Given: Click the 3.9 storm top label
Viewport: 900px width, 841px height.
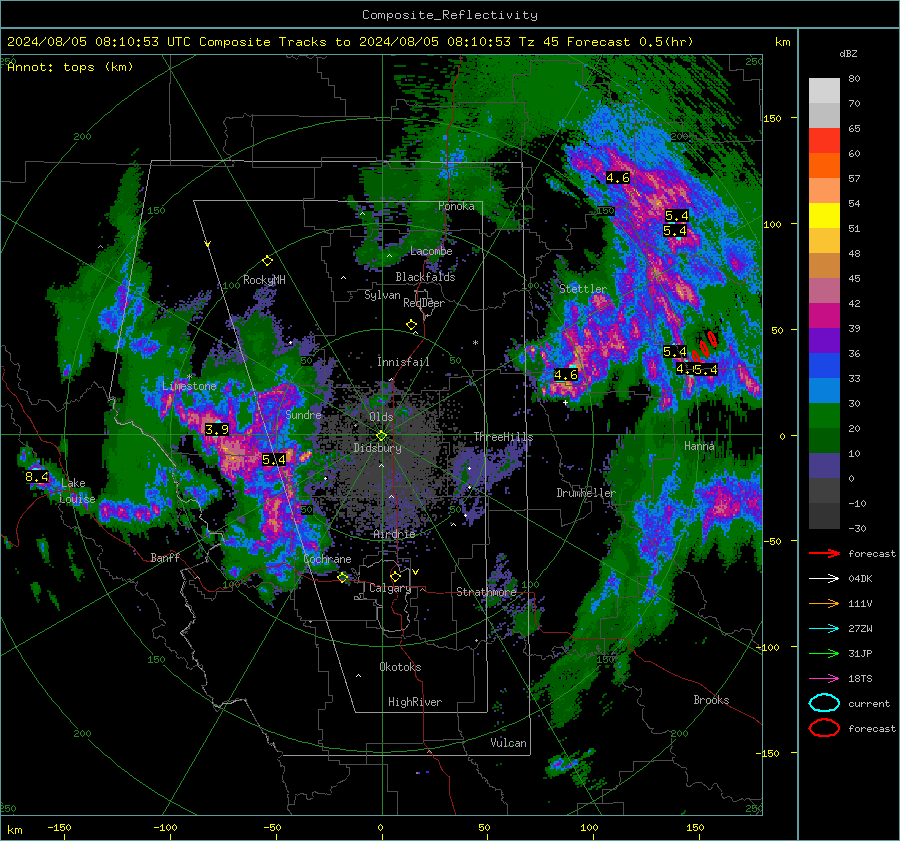Looking at the screenshot, I should [x=217, y=429].
